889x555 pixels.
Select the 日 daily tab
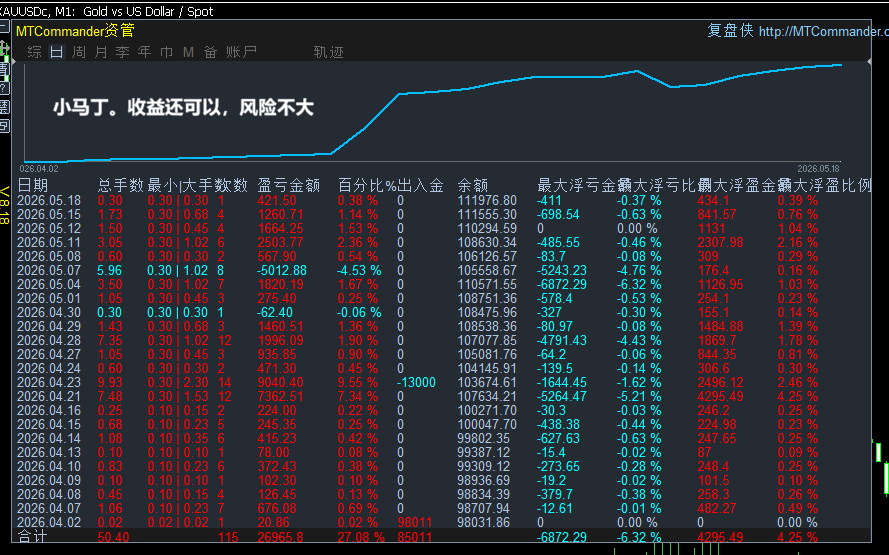(x=57, y=52)
